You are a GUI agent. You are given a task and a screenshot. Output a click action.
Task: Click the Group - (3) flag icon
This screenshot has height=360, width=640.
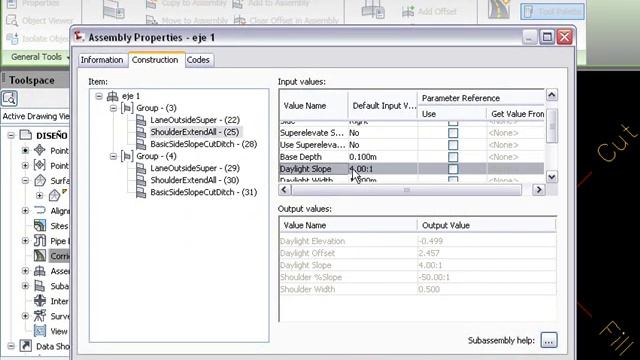pyautogui.click(x=127, y=108)
